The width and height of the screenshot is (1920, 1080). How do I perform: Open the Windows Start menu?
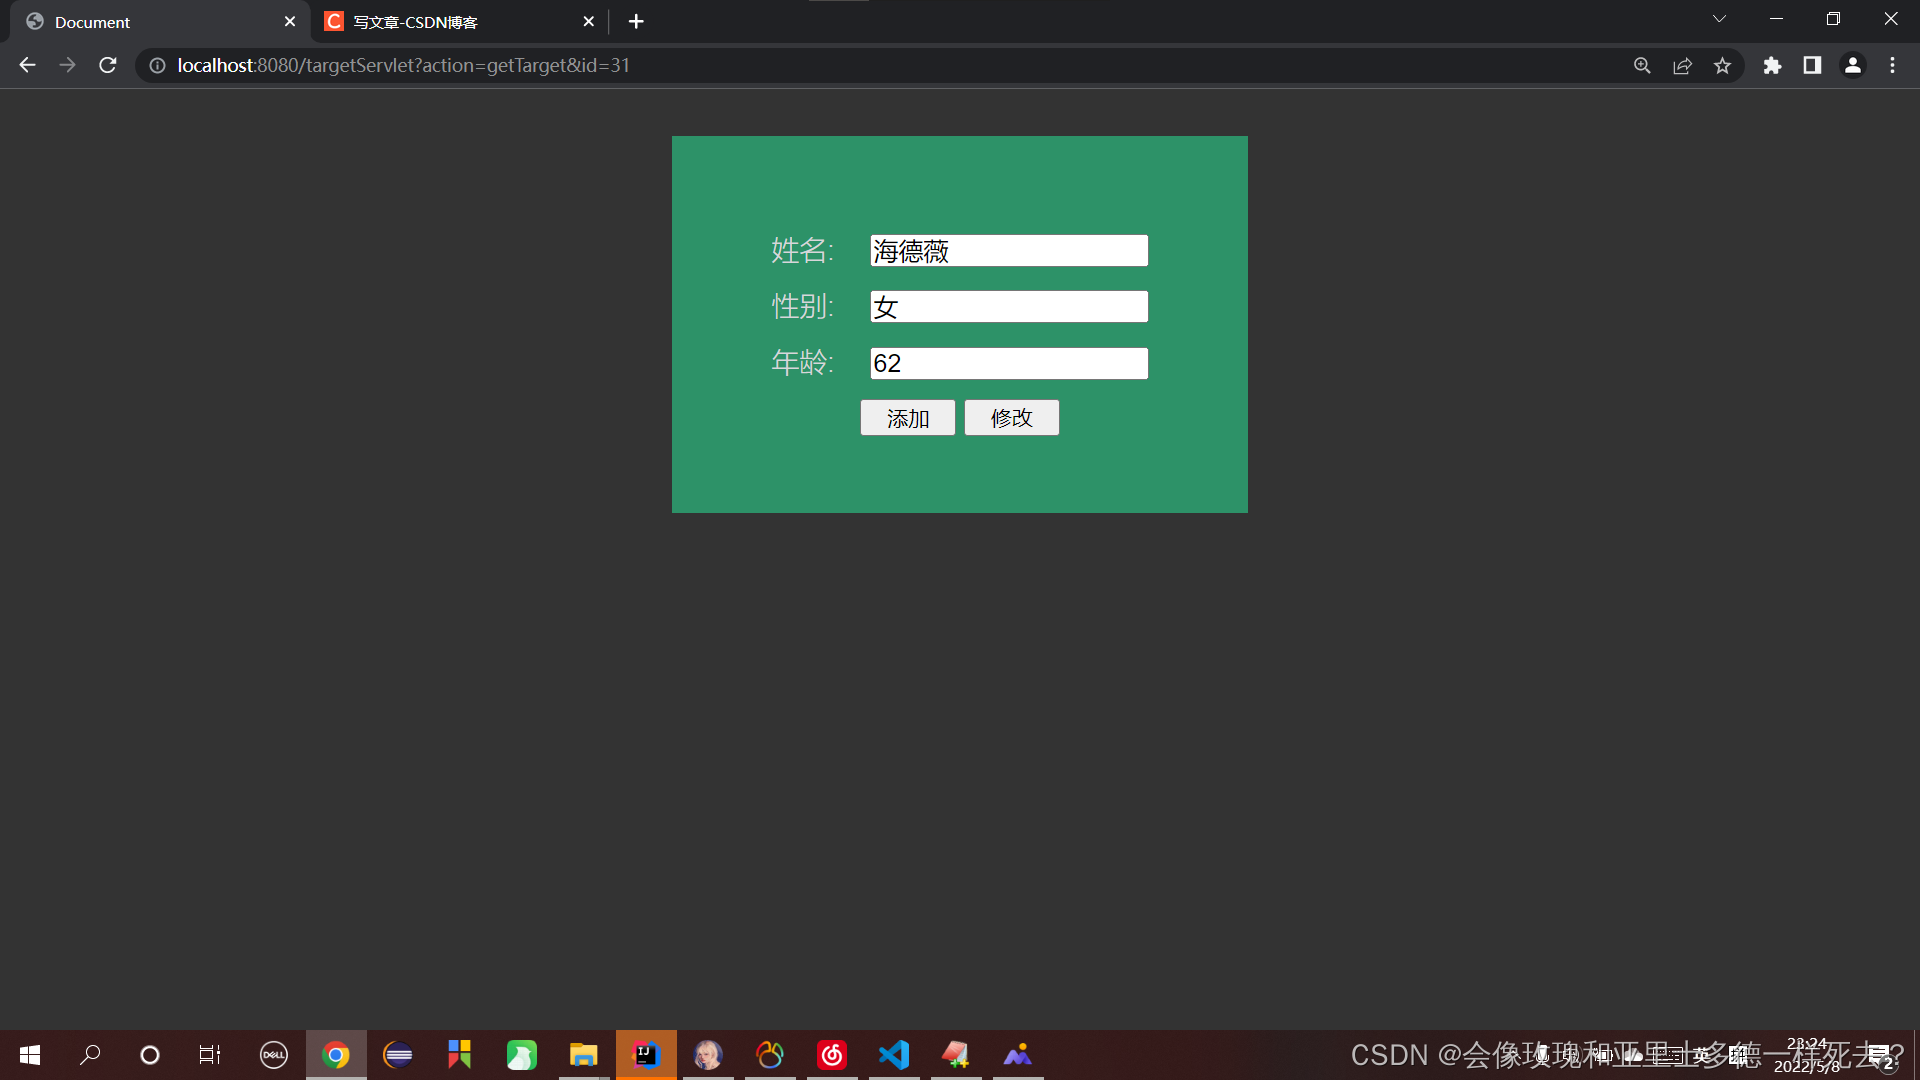[29, 1055]
